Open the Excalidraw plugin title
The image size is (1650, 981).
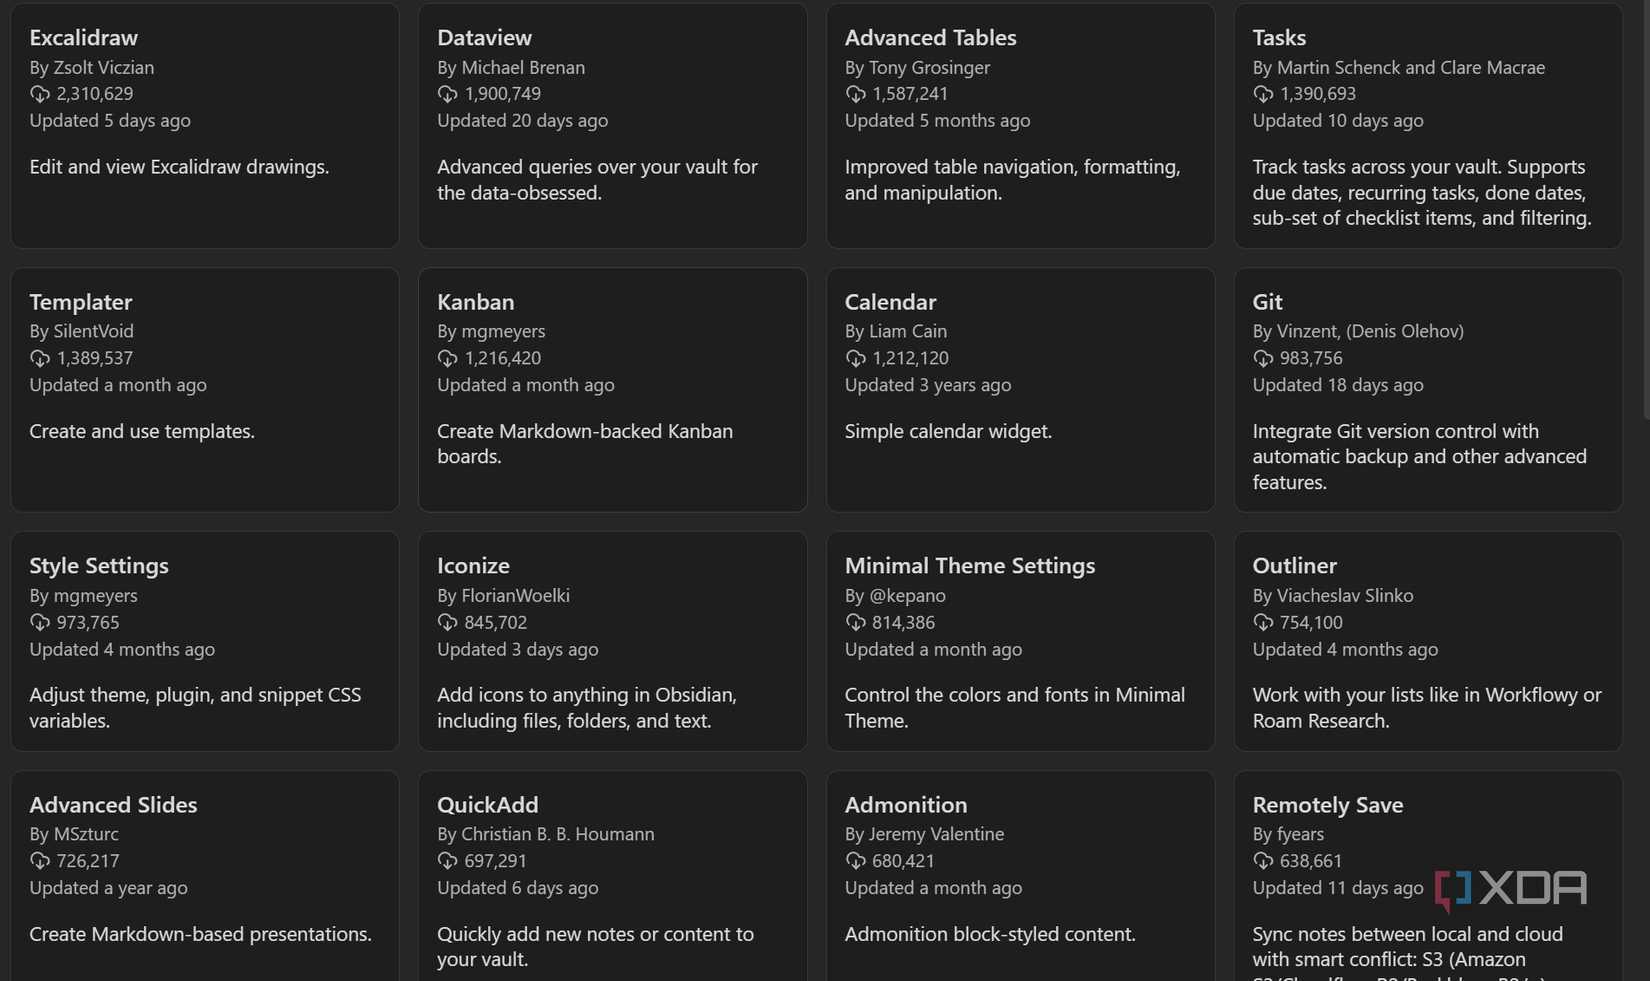pyautogui.click(x=84, y=37)
